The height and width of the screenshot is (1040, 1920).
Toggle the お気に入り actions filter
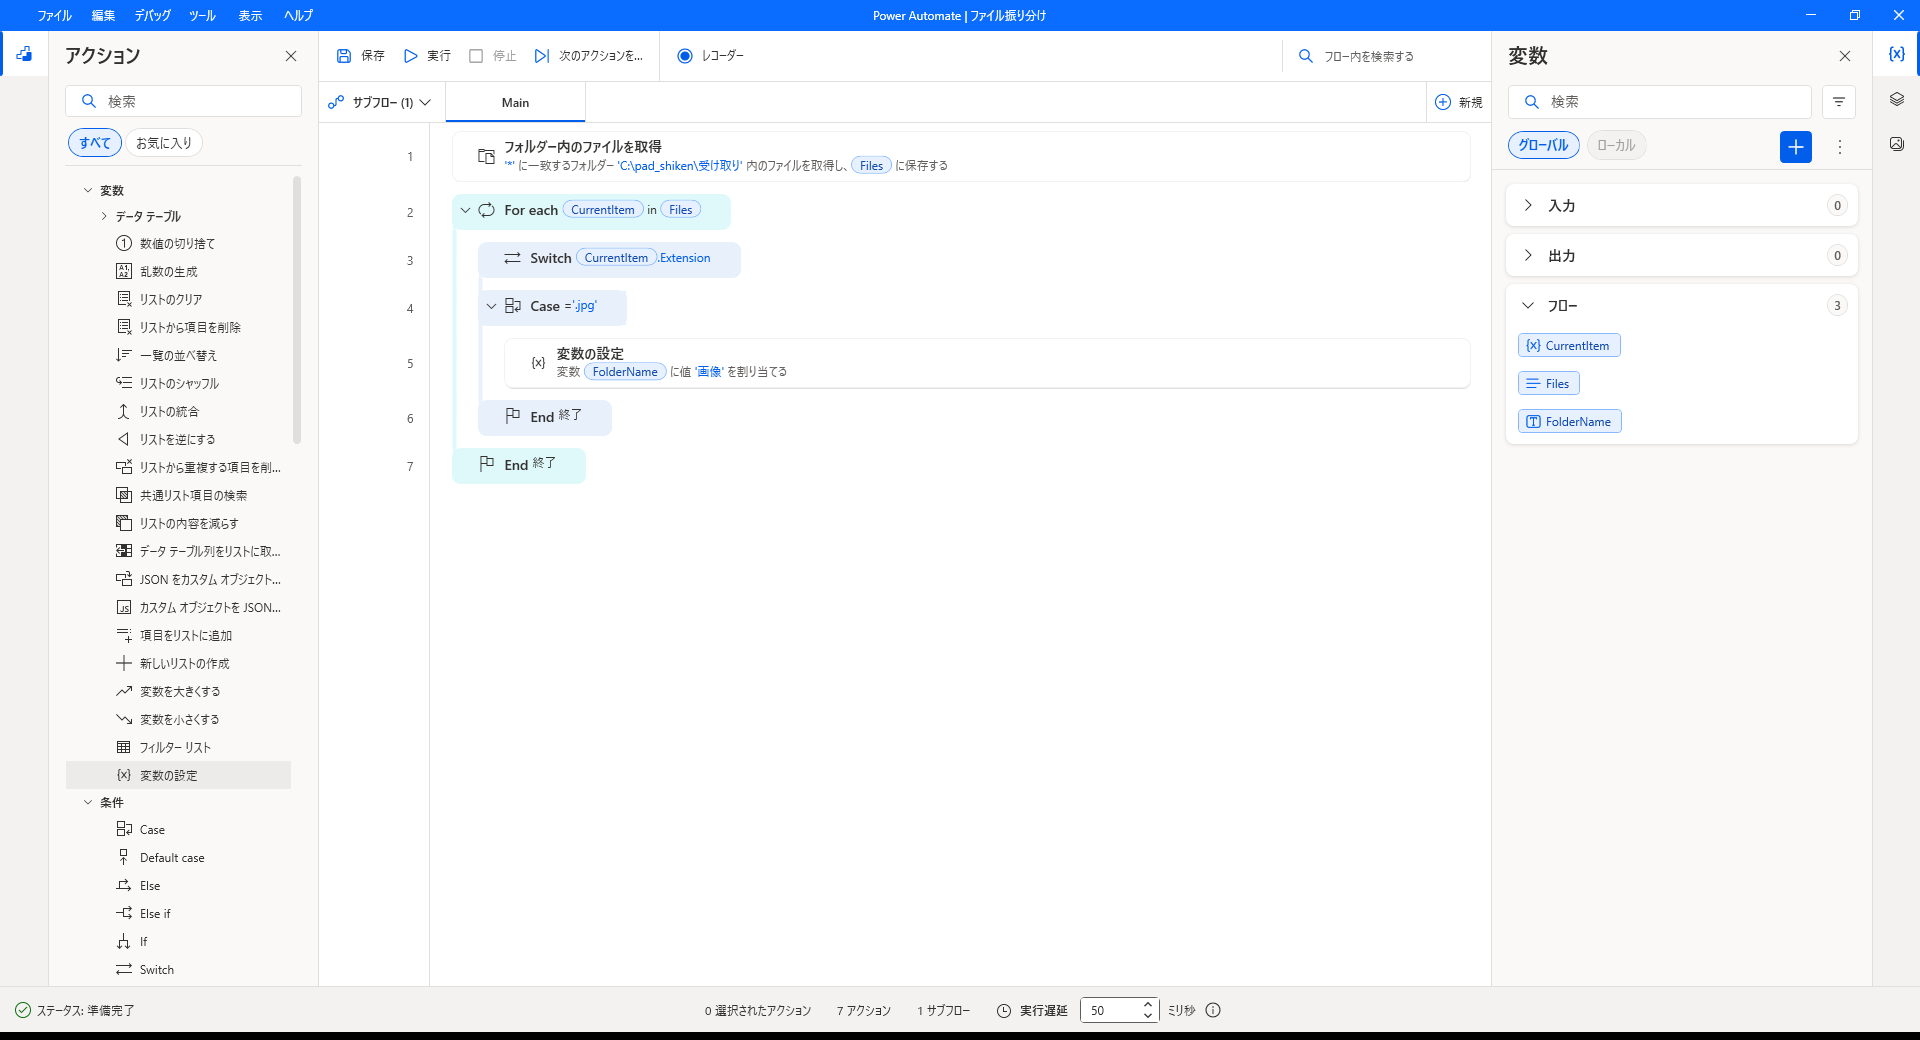click(x=164, y=143)
